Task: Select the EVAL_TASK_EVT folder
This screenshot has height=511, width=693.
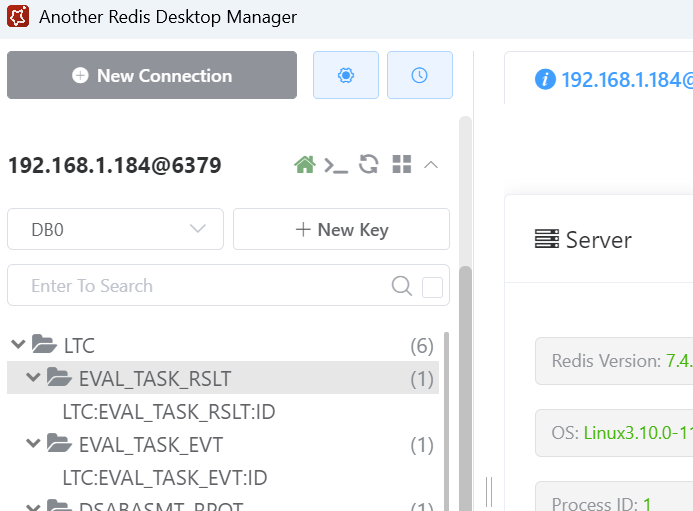Action: [223, 444]
